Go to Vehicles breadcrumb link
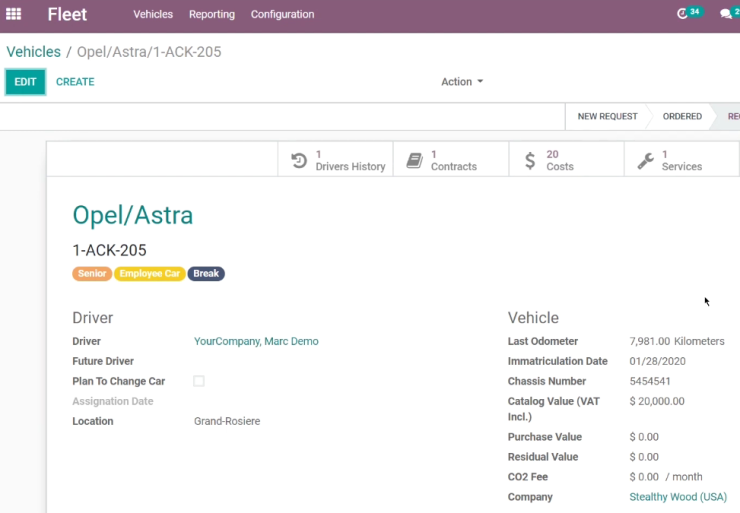This screenshot has width=740, height=513. point(34,51)
